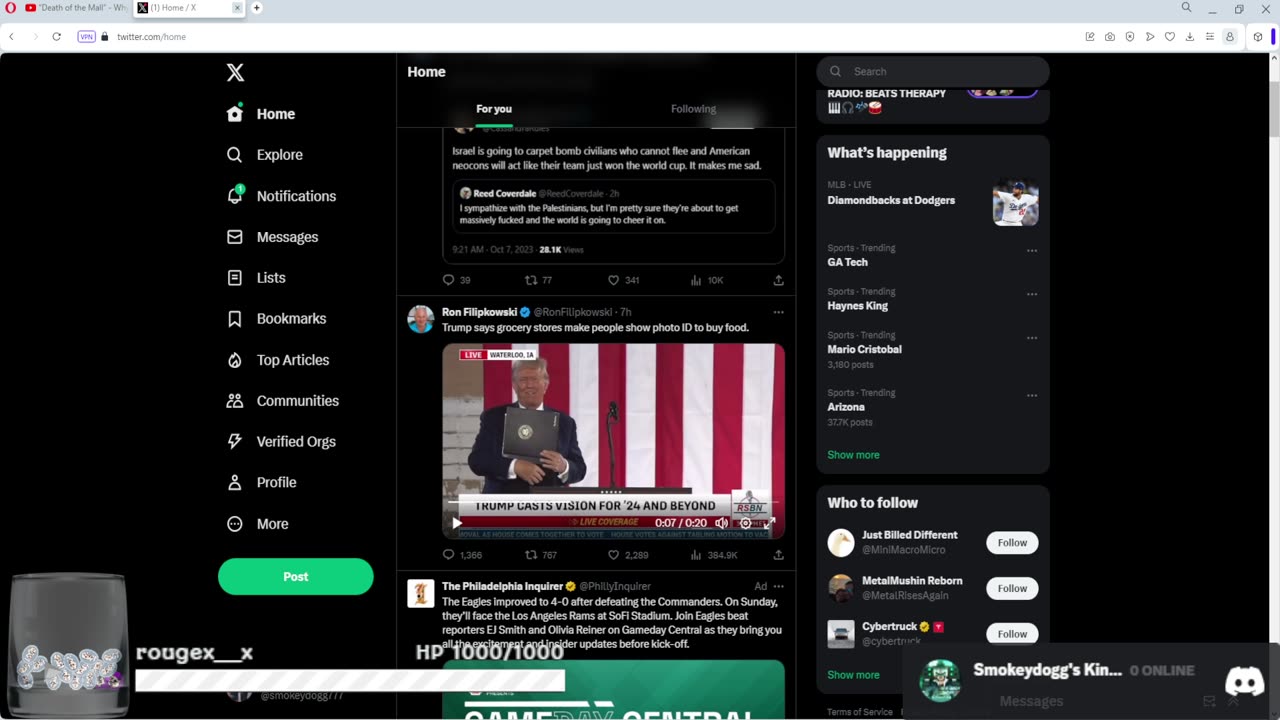Open Messages in the sidebar
Image resolution: width=1280 pixels, height=720 pixels.
click(x=273, y=237)
